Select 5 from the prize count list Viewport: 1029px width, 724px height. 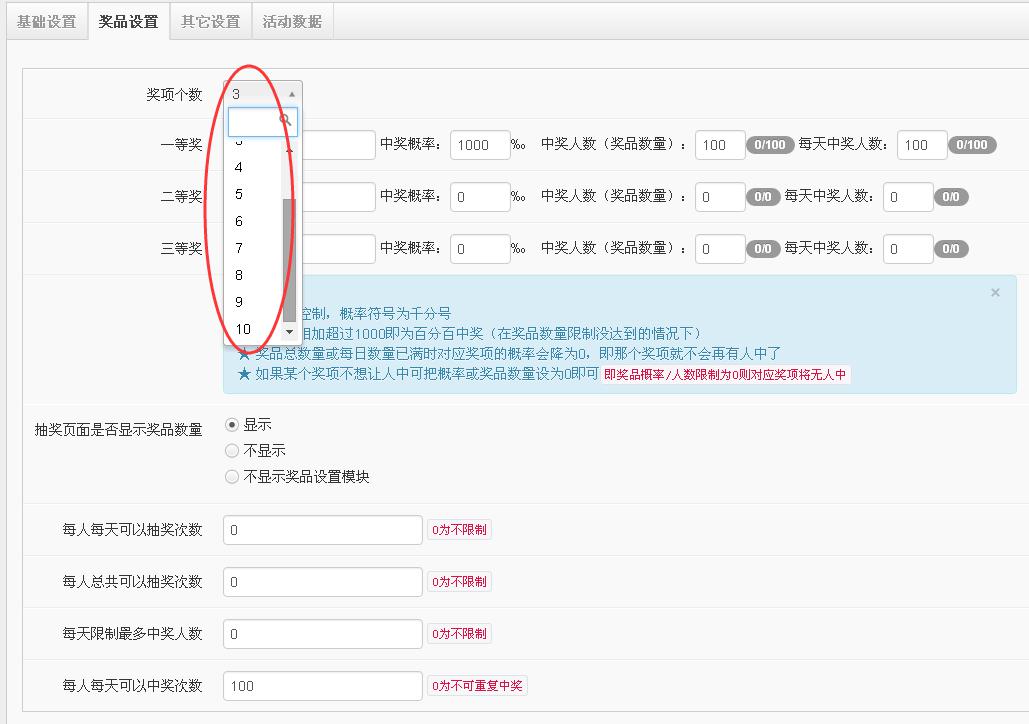[238, 193]
